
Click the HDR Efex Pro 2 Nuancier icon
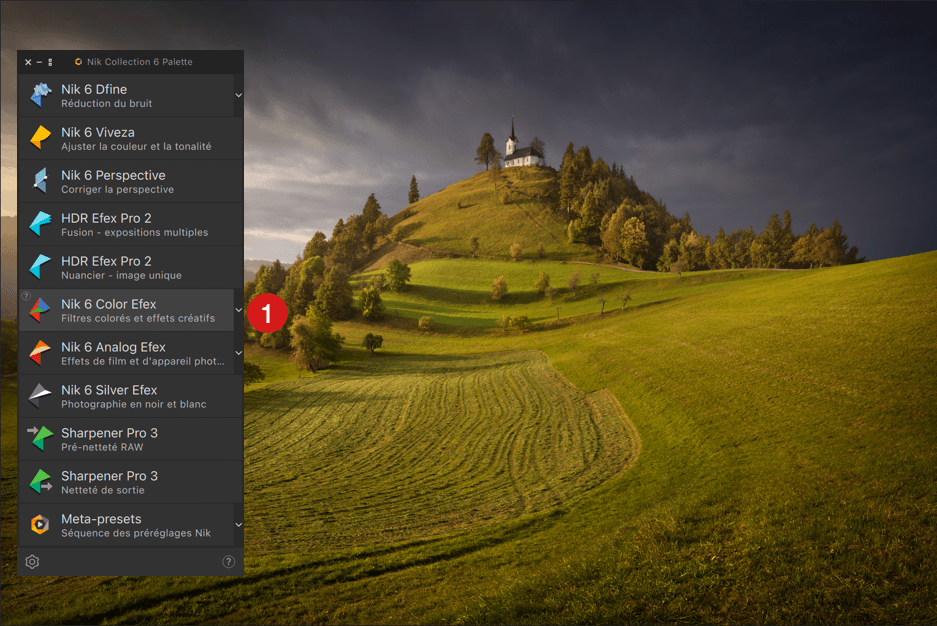(x=41, y=267)
